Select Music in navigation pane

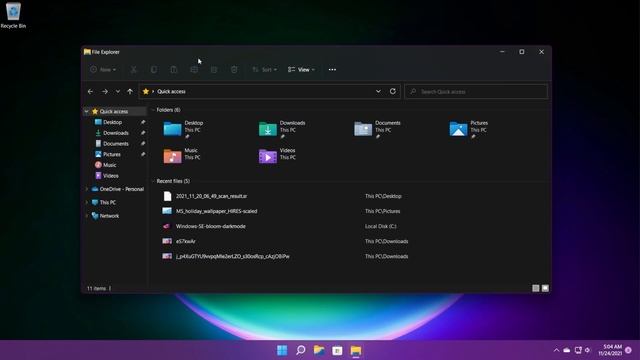[109, 165]
